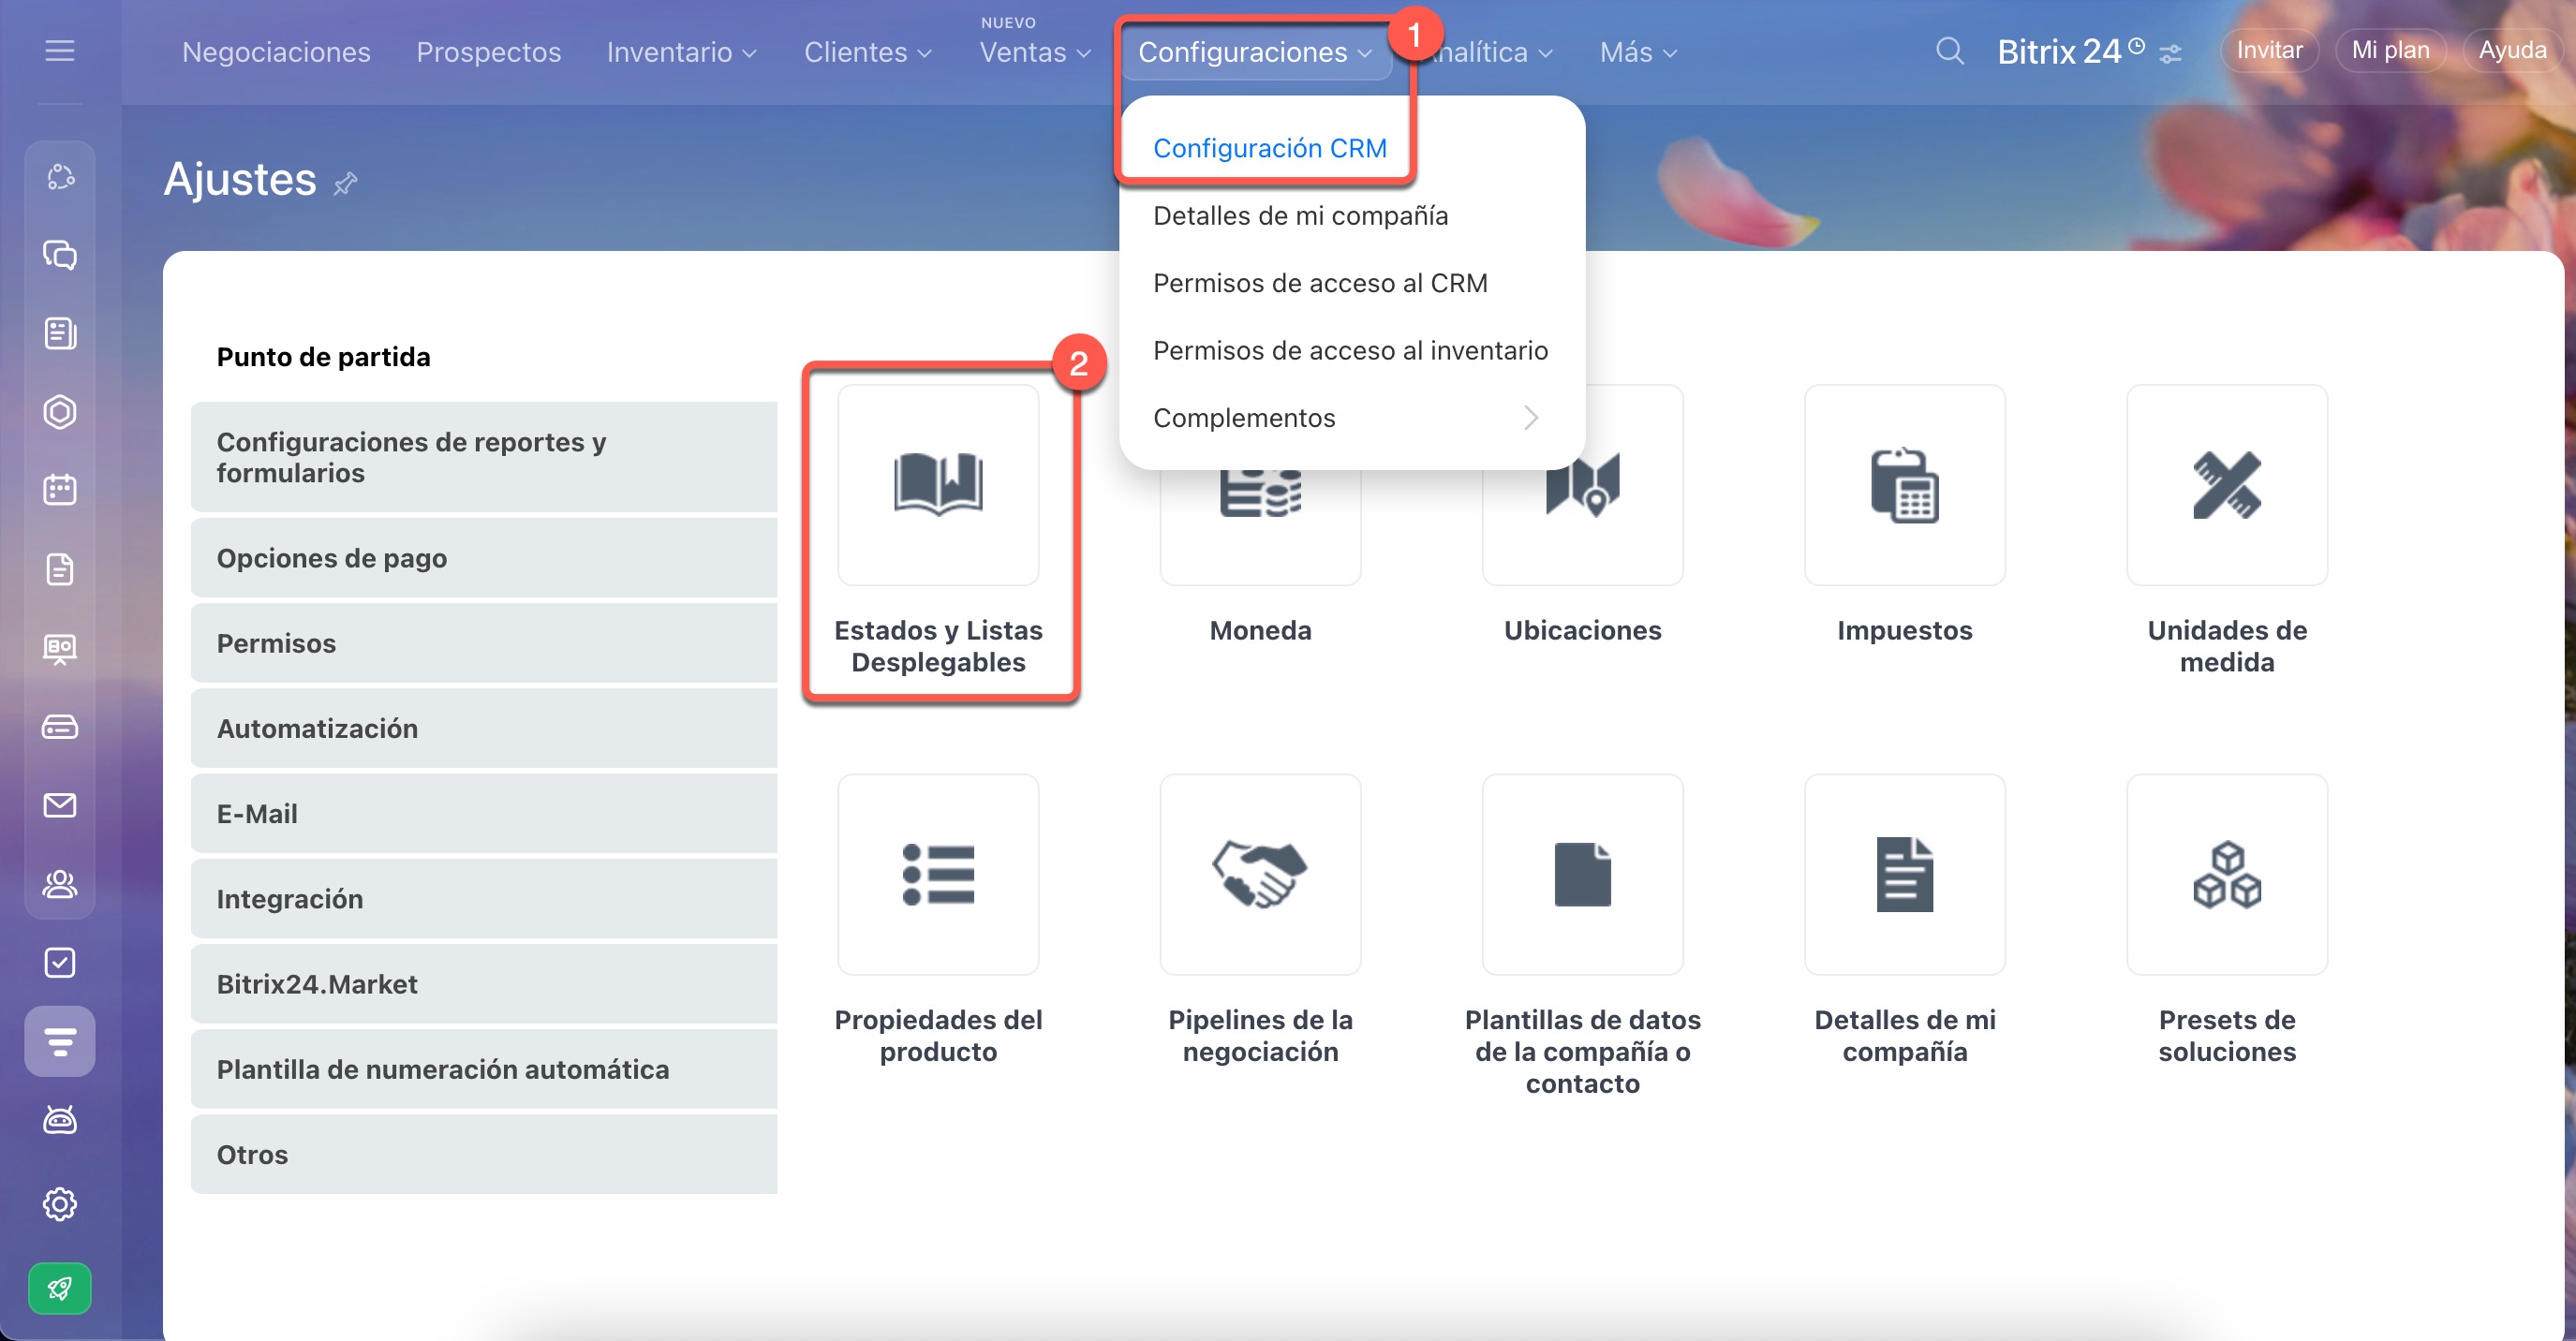Select the Punto de partida heading
The height and width of the screenshot is (1341, 2576).
(323, 357)
